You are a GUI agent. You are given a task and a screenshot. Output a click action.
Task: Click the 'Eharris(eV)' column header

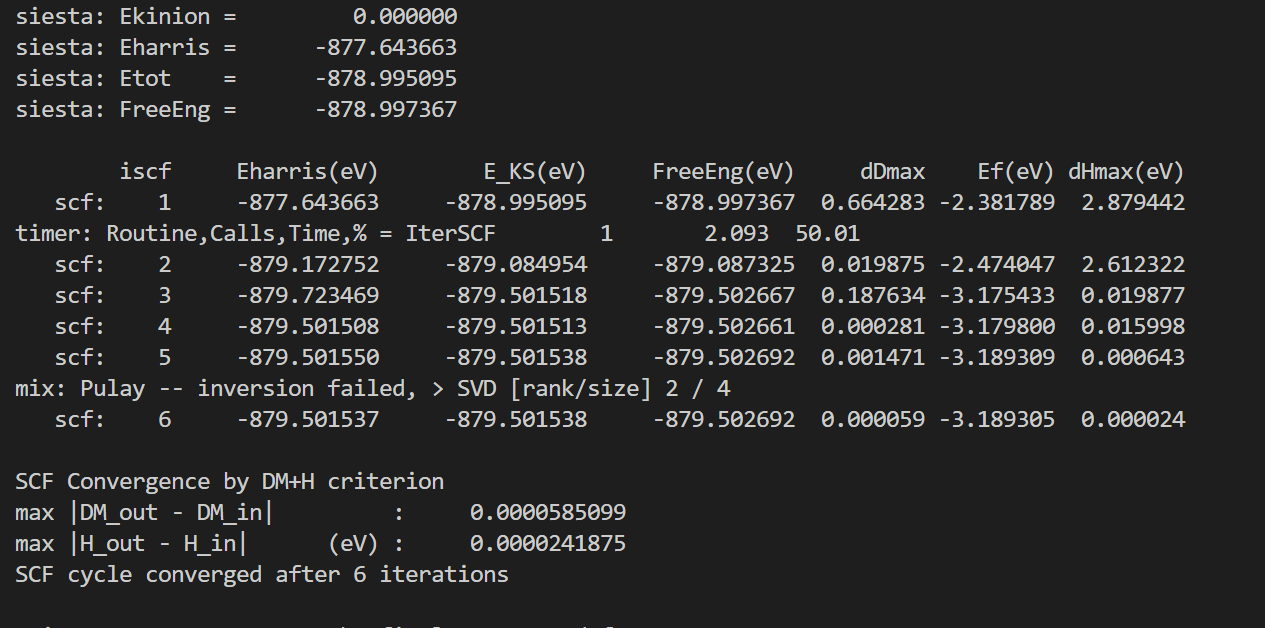pyautogui.click(x=308, y=171)
